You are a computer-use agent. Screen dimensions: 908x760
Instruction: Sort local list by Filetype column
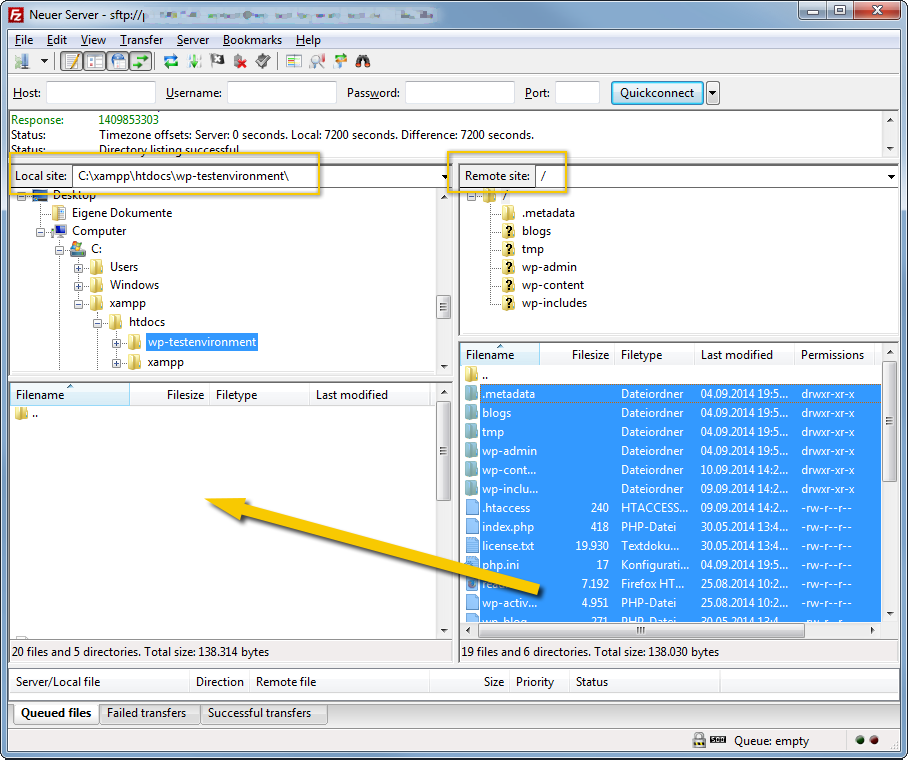259,394
